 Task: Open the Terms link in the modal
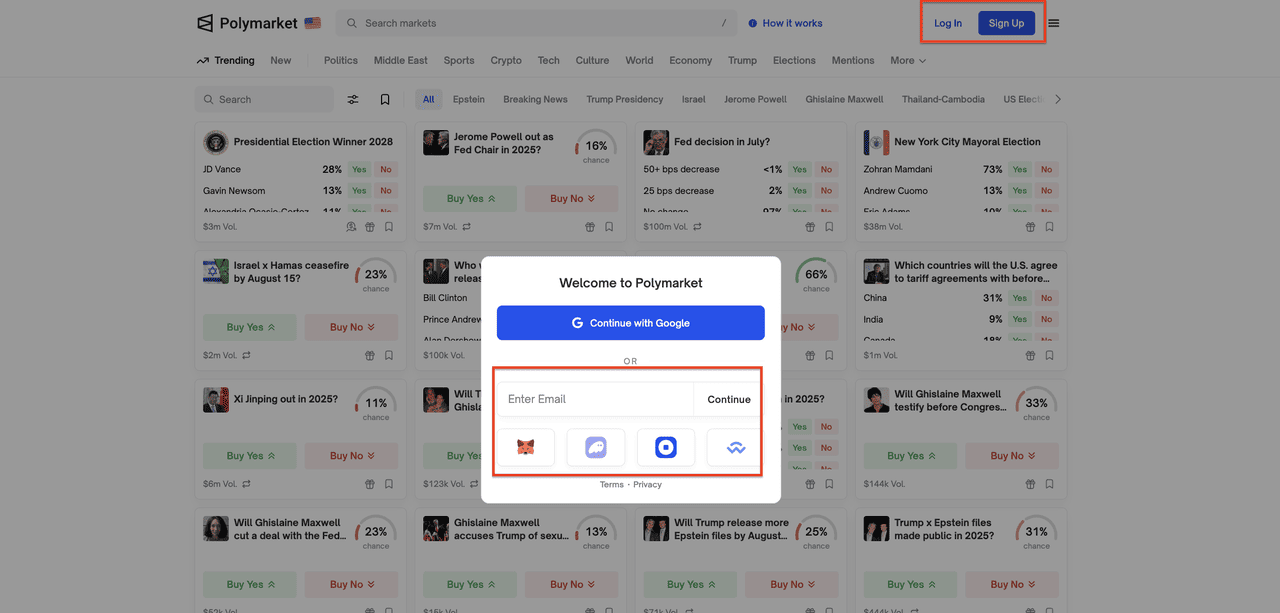[x=611, y=484]
